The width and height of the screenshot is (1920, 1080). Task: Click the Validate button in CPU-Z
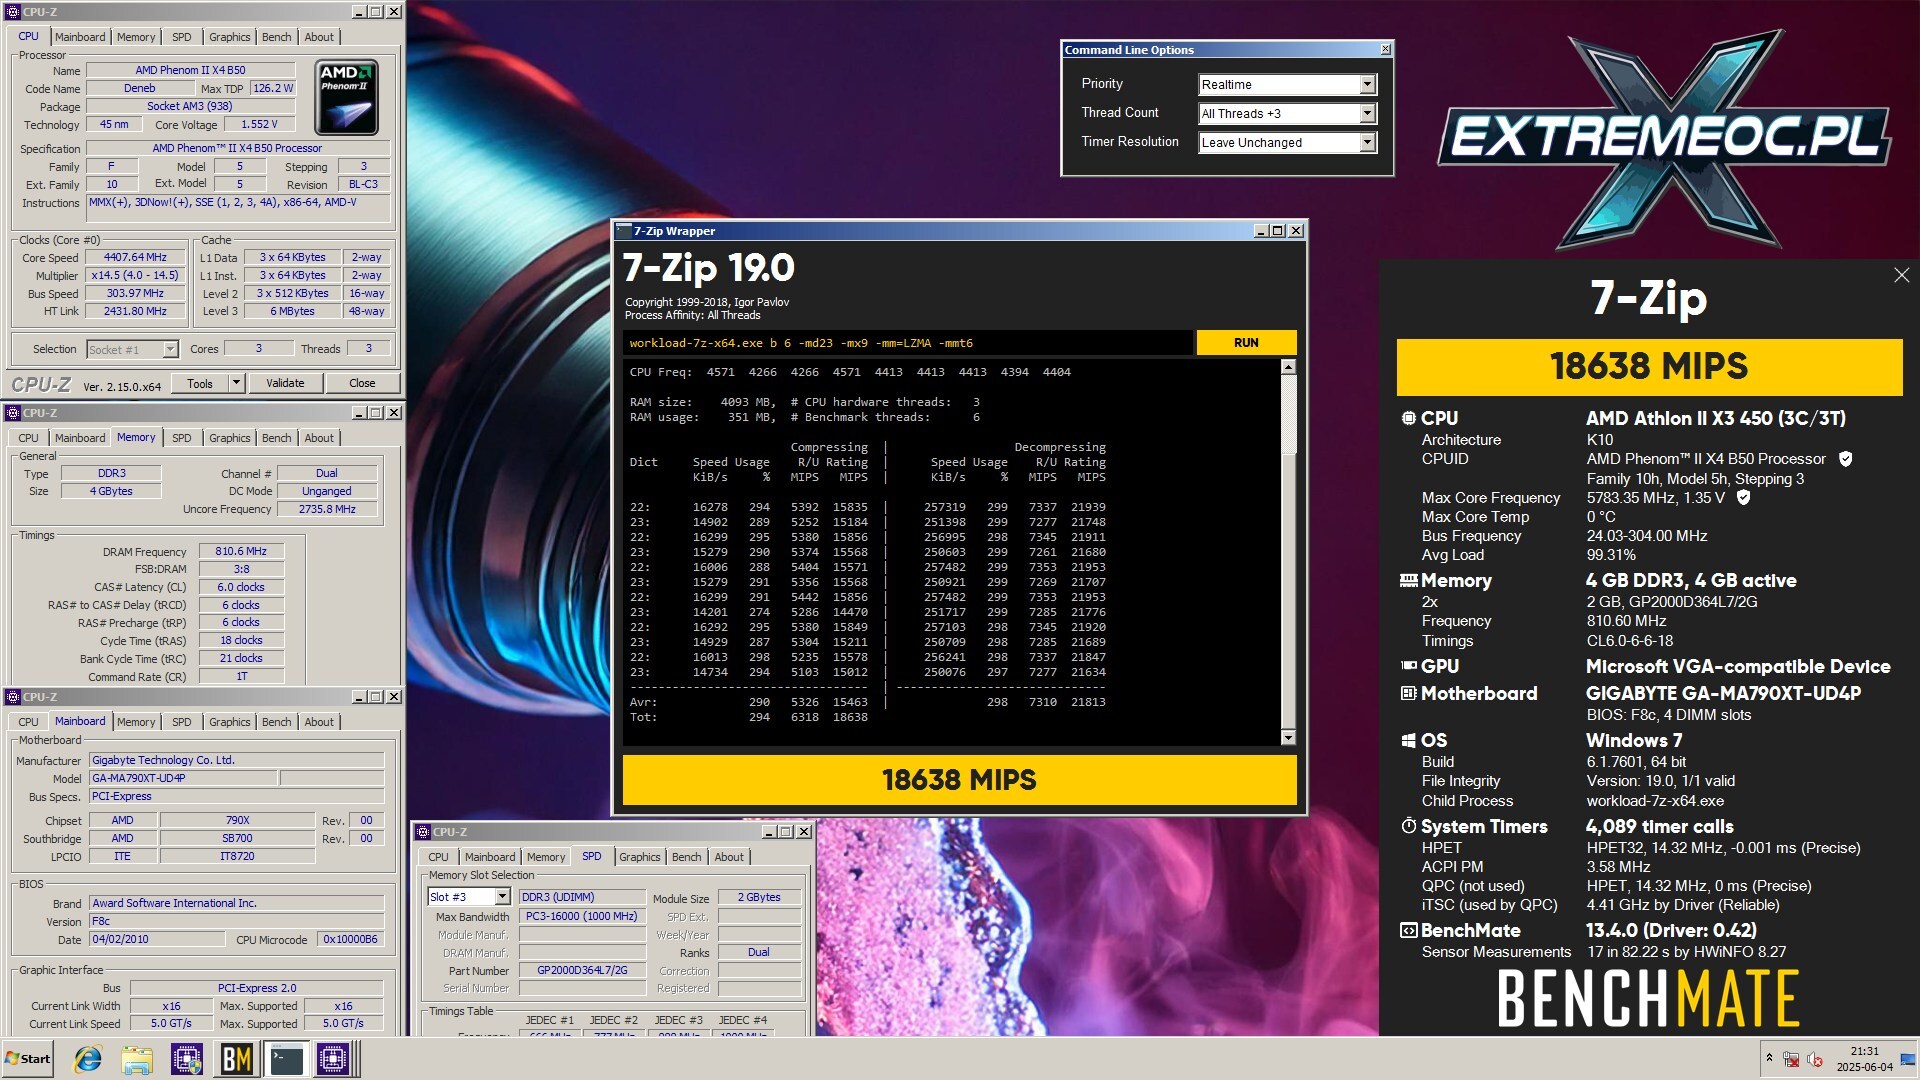click(x=285, y=383)
